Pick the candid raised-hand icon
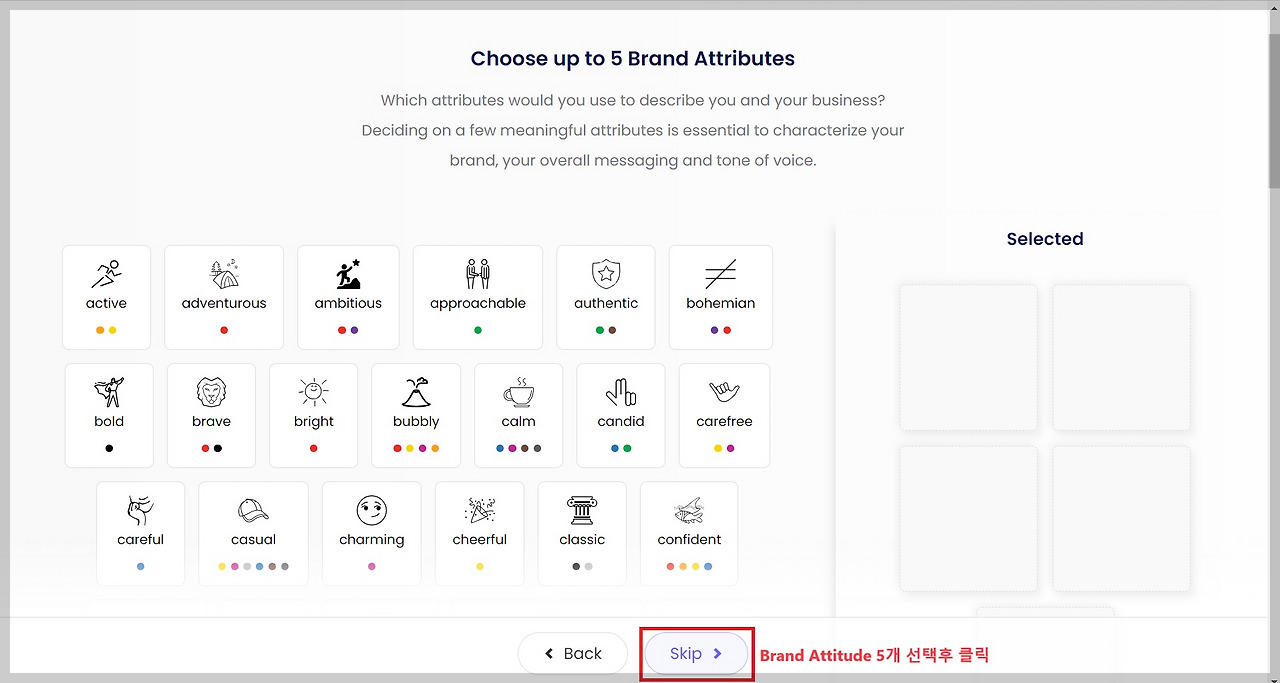The image size is (1280, 683). tap(621, 391)
